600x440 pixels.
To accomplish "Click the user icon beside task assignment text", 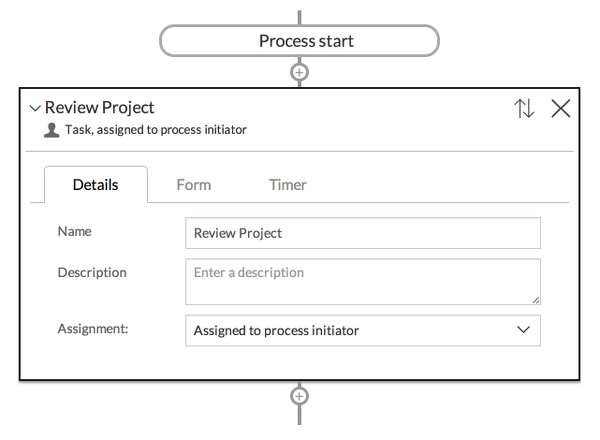I will pyautogui.click(x=52, y=130).
